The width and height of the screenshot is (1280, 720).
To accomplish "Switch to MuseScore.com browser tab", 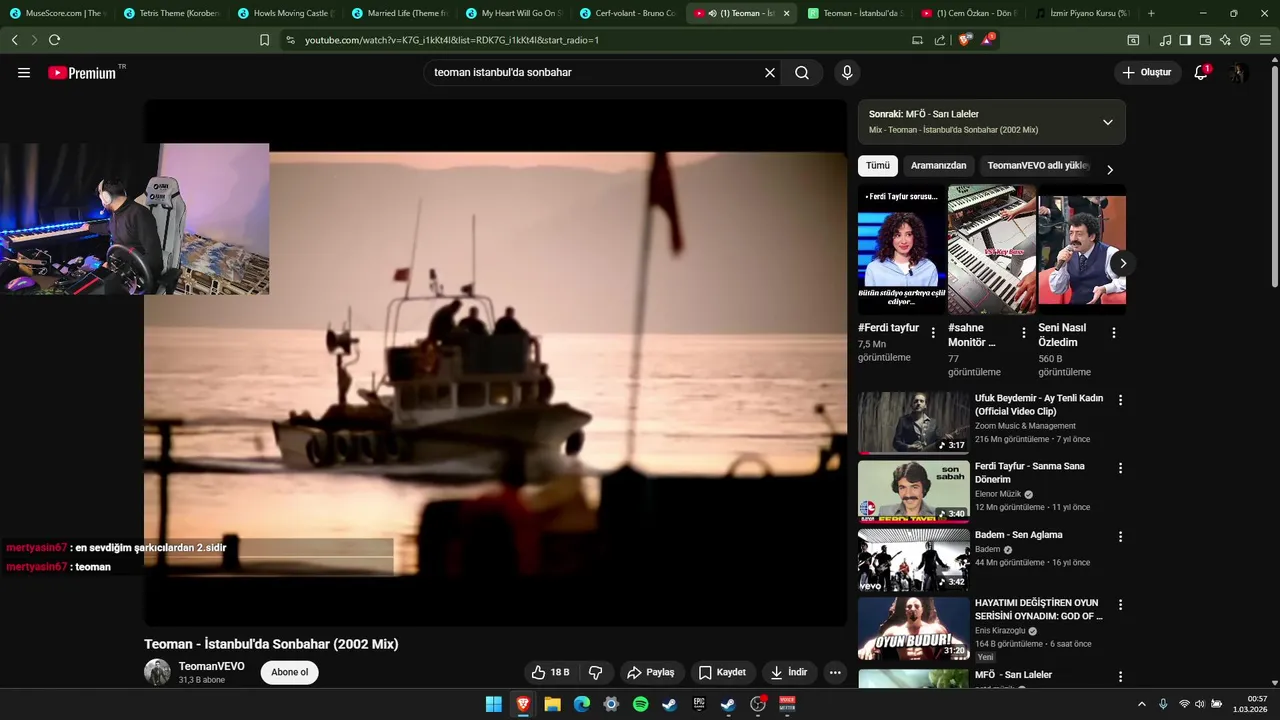I will [57, 13].
